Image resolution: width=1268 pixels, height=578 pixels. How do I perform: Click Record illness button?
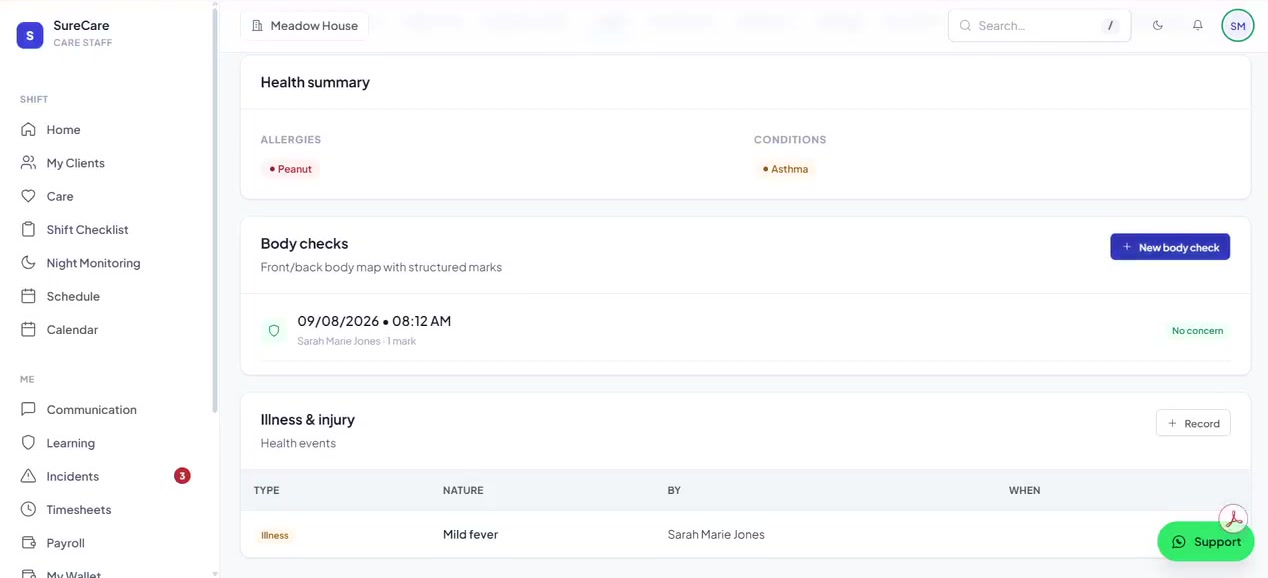point(1193,423)
